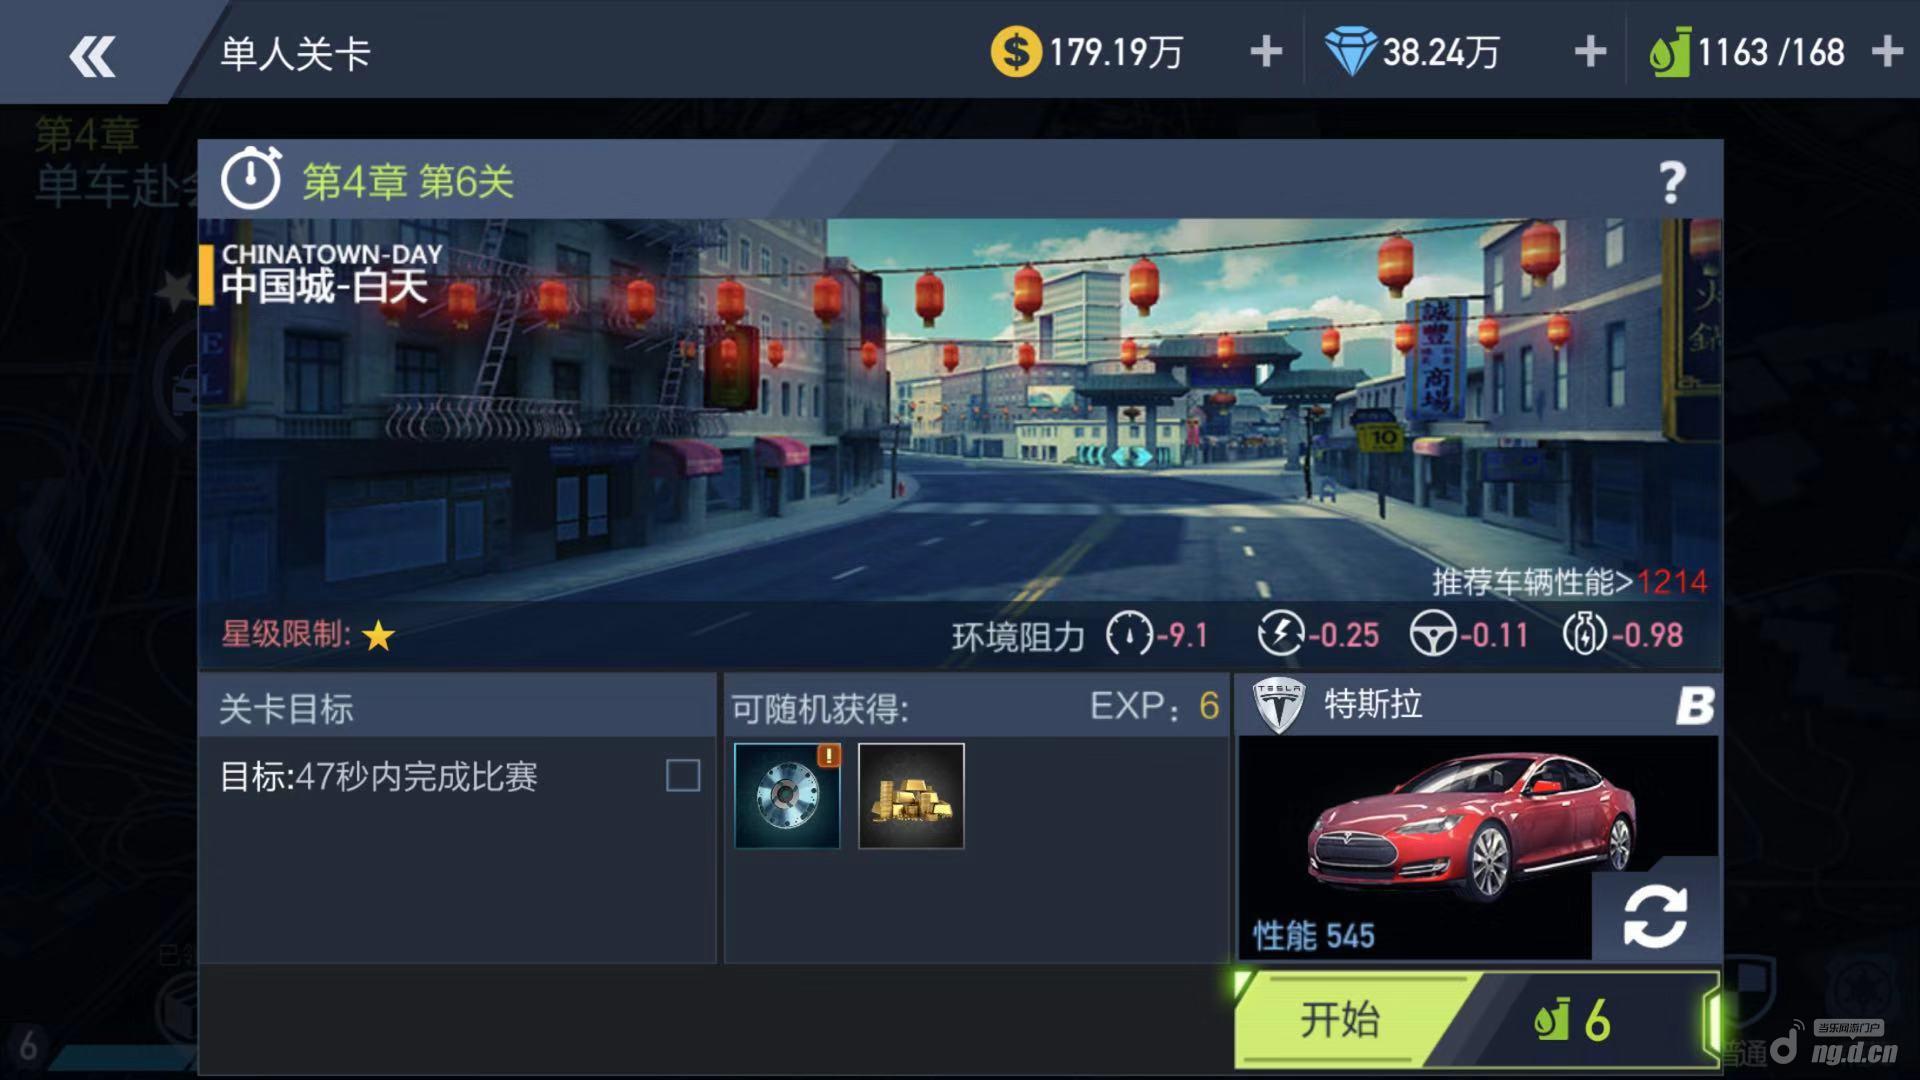Click the stopwatch icon beside 第4章 第6关
Screen dimensions: 1920x1080
(x=251, y=179)
